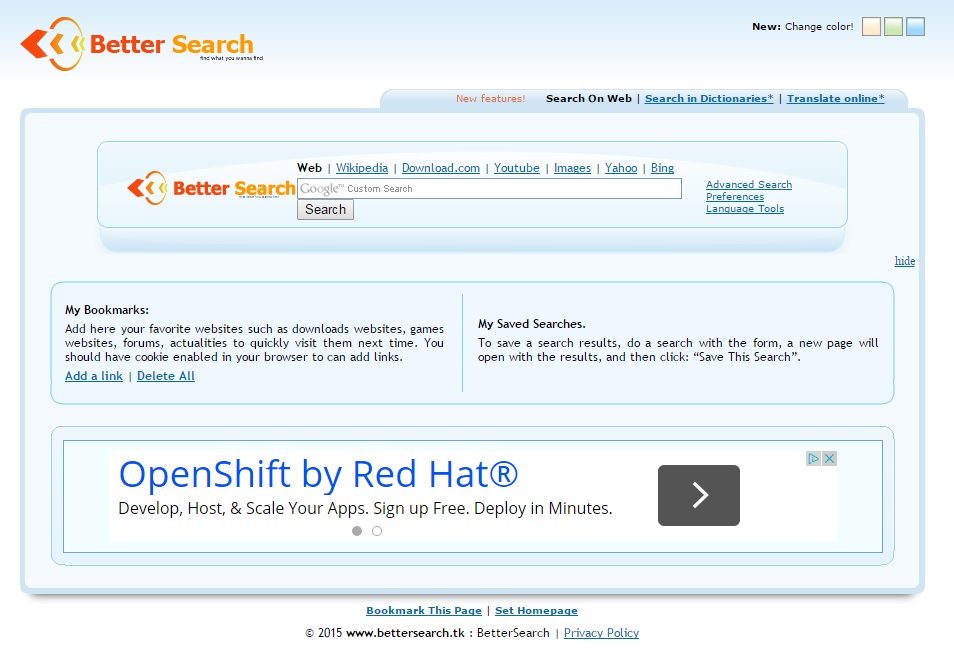Click Add a link under My Bookmarks
The width and height of the screenshot is (954, 652).
(94, 376)
